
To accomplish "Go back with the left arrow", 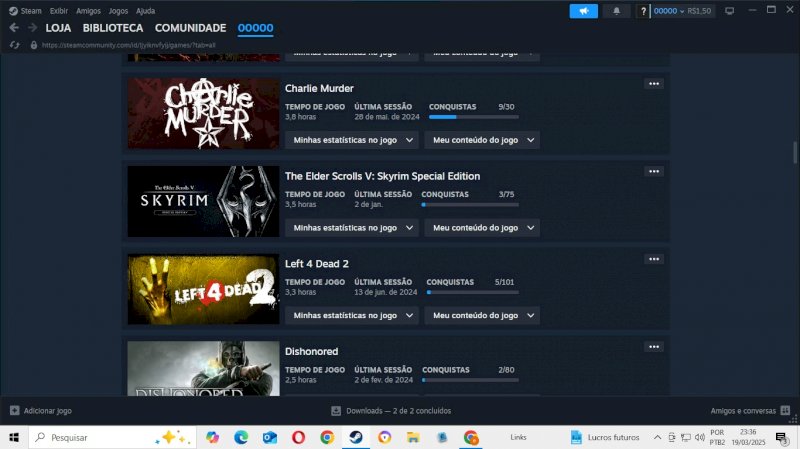I will 14,28.
